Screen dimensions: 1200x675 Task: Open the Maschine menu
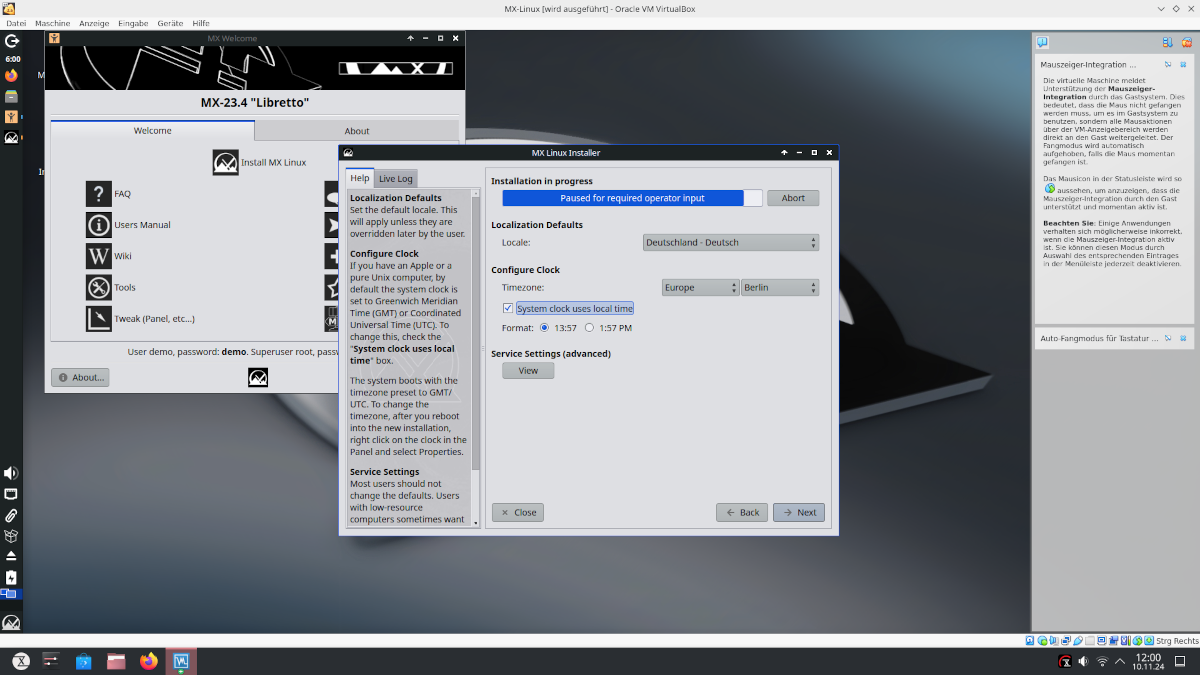tap(52, 23)
